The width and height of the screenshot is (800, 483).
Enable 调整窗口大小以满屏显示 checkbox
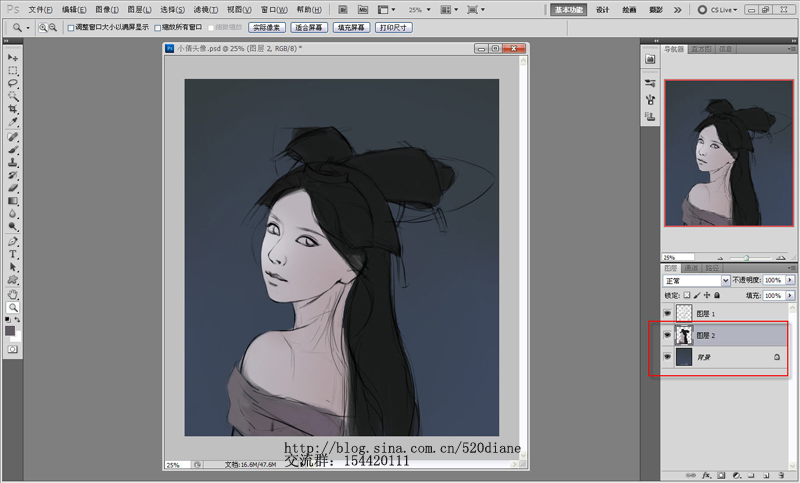click(72, 28)
